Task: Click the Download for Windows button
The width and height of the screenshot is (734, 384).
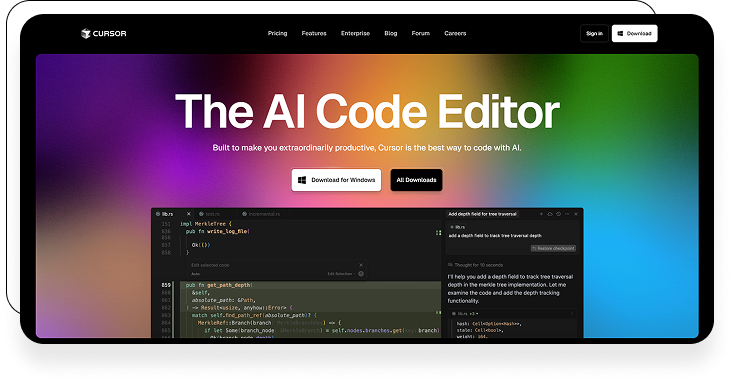Action: (x=337, y=180)
